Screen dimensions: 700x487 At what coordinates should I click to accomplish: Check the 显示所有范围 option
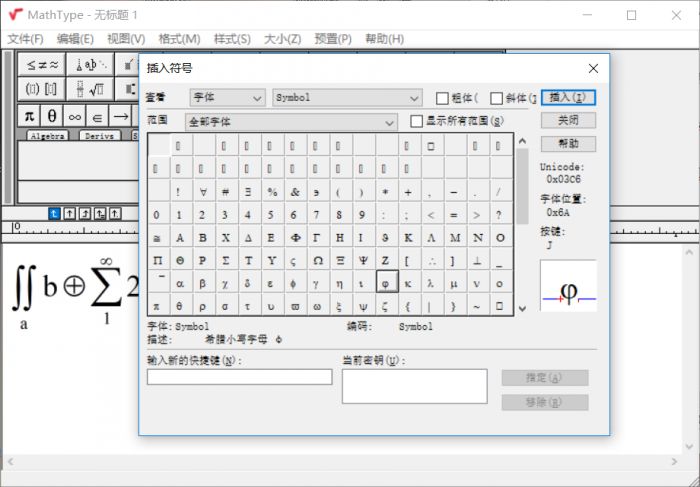(418, 121)
